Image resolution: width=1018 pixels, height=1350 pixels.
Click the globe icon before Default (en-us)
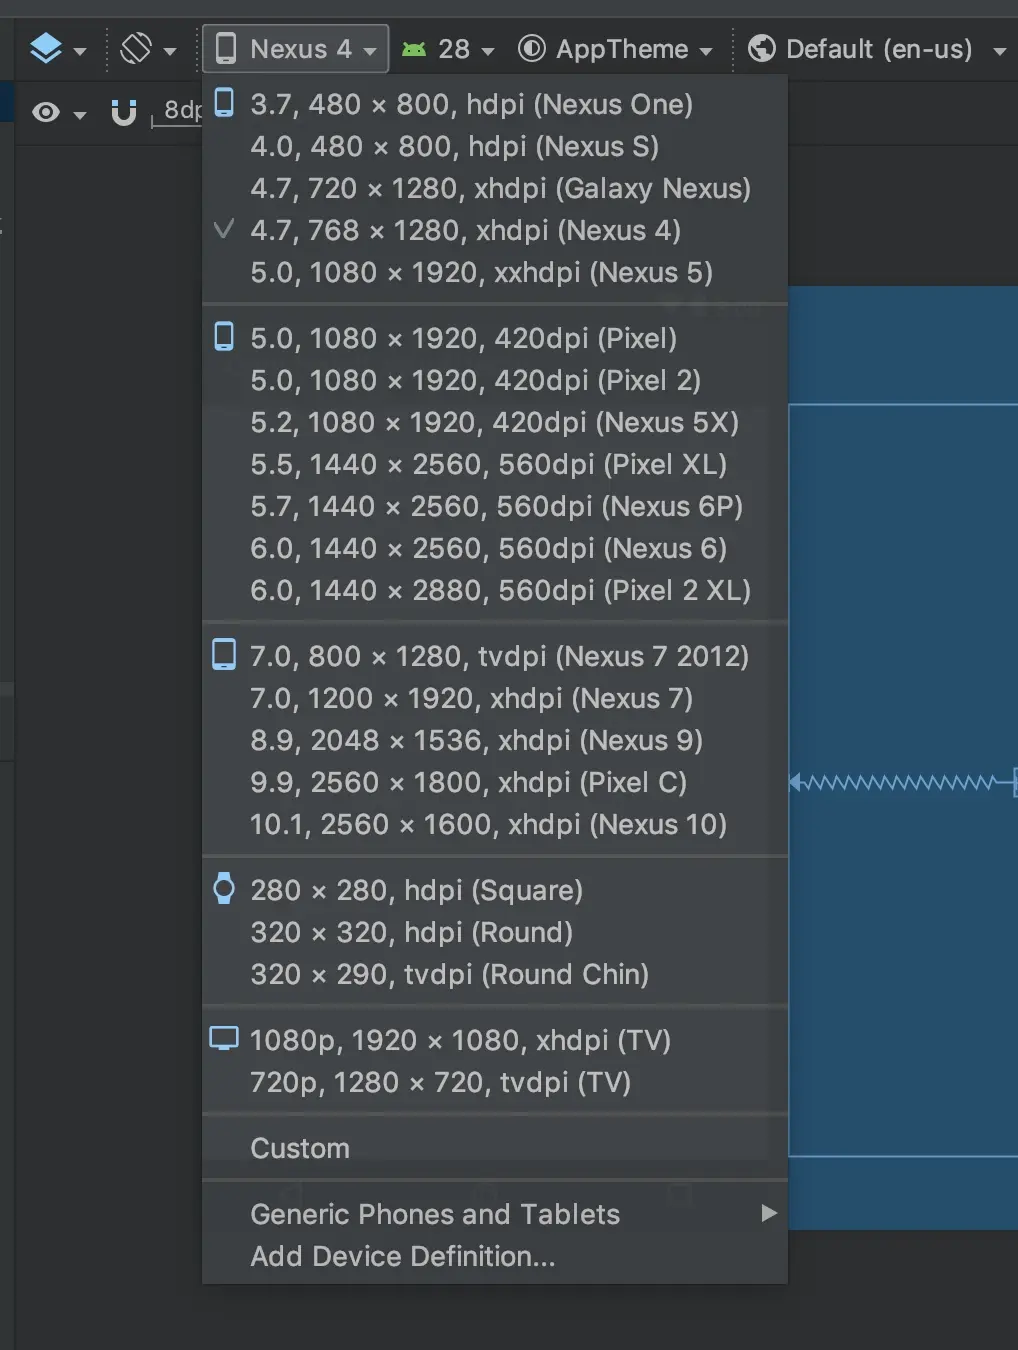762,48
